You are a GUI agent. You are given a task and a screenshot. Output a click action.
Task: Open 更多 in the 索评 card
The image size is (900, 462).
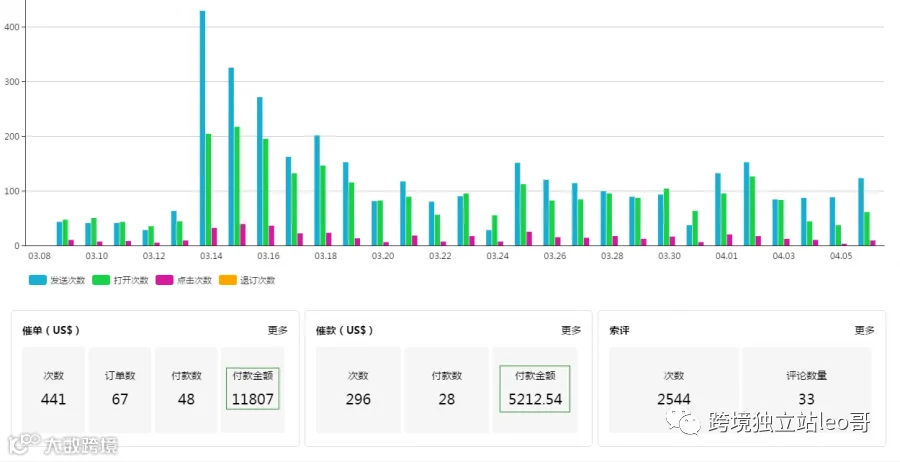(864, 330)
